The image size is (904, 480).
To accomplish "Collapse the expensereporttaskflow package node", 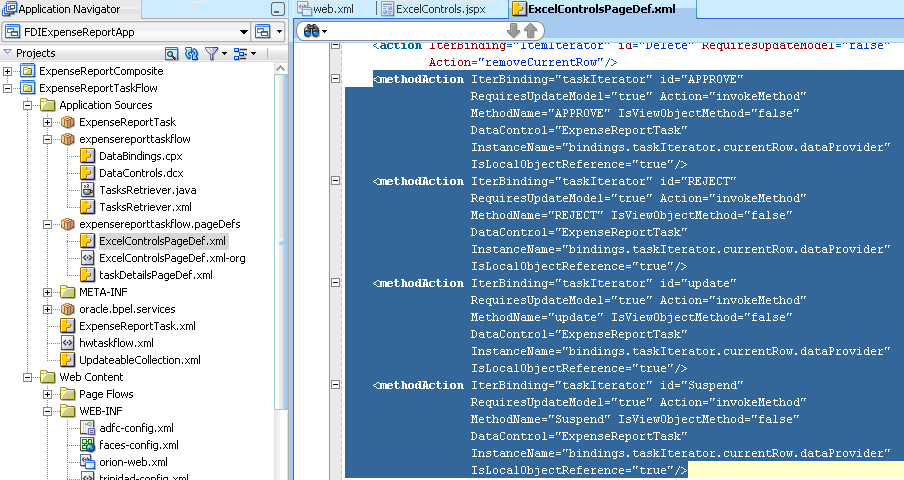I will [x=48, y=139].
